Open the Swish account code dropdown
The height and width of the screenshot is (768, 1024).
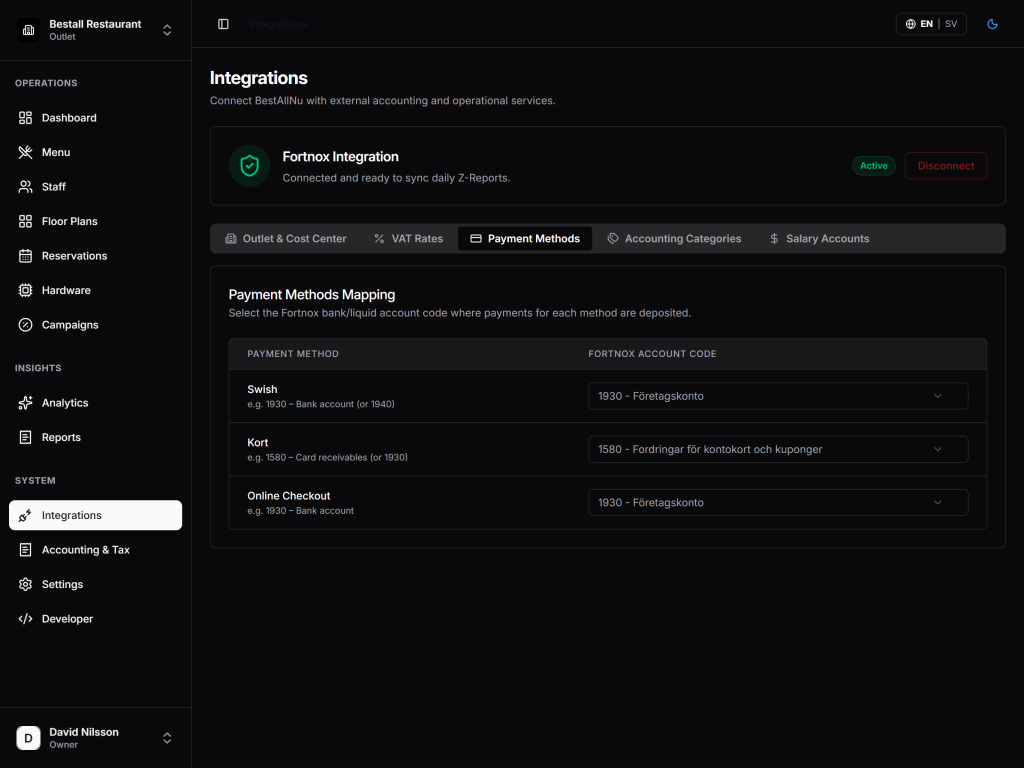click(x=778, y=396)
